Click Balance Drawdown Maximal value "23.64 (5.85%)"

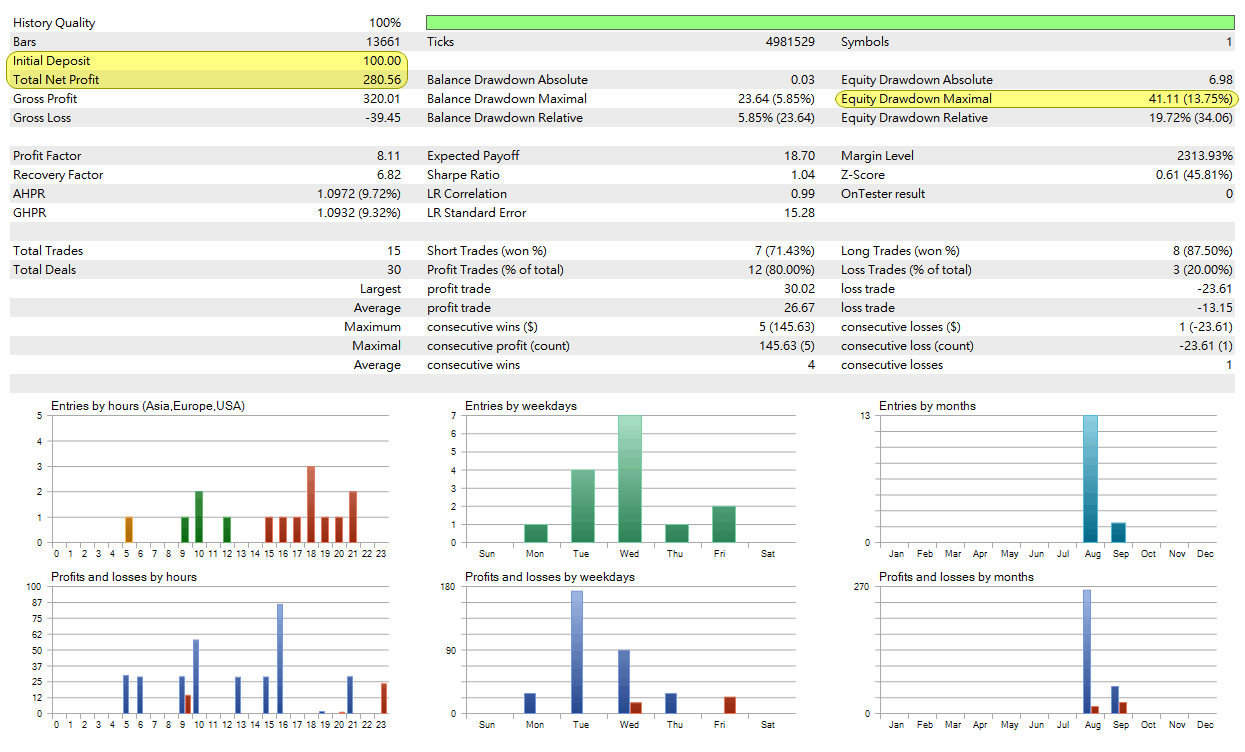777,99
